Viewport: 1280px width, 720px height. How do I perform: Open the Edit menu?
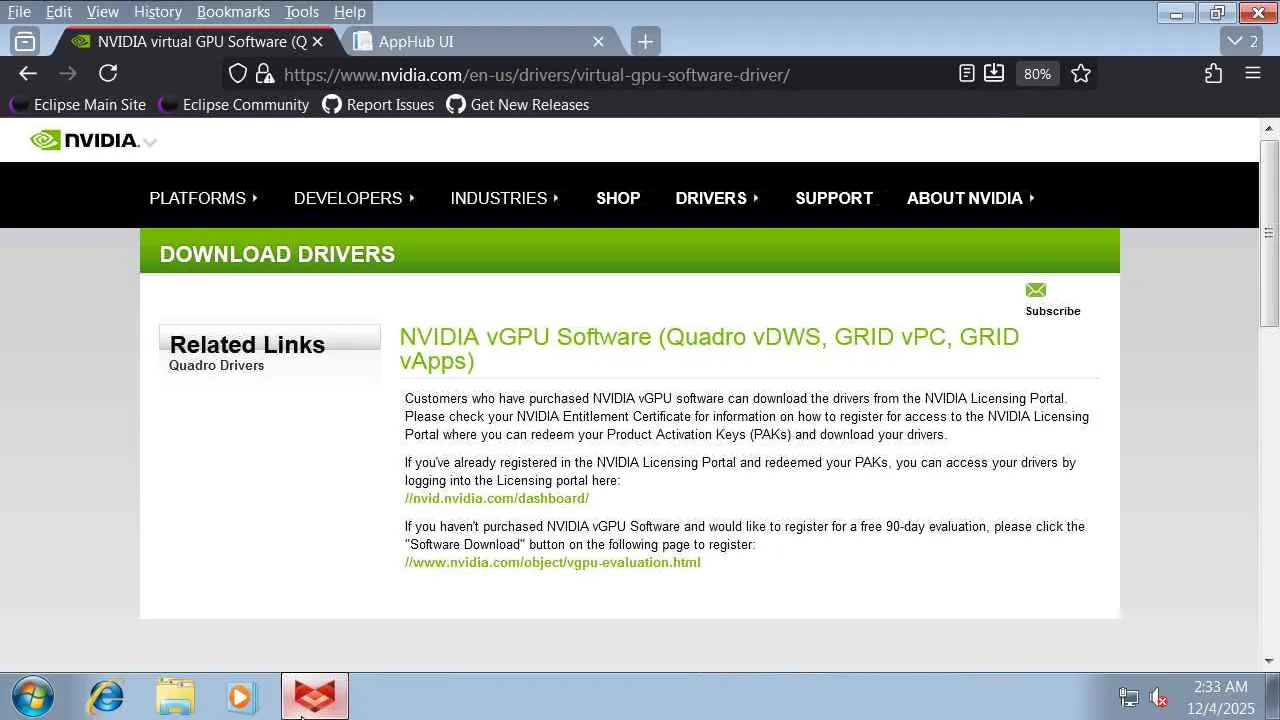click(x=58, y=12)
